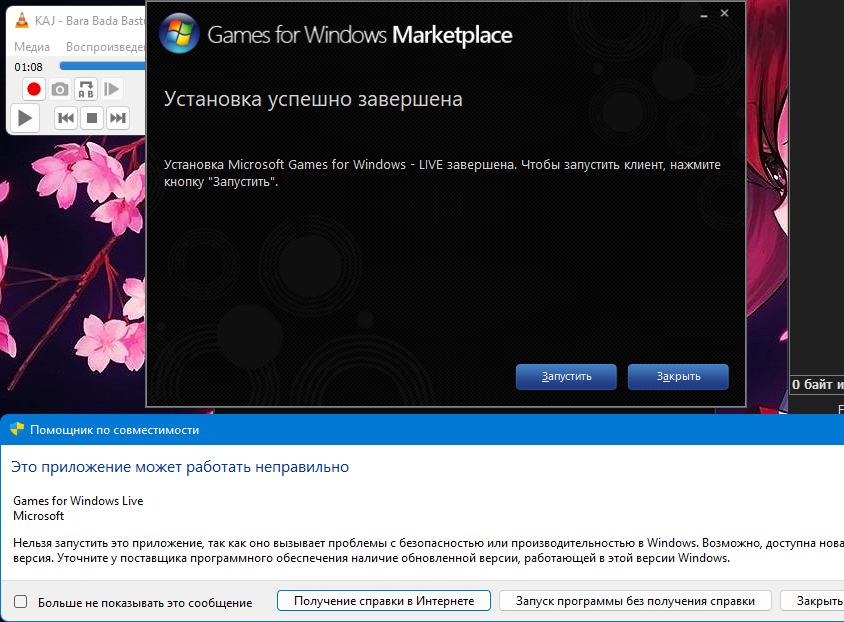Click the Microsoft publisher name text
Viewport: 844px width, 622px height.
click(x=38, y=516)
